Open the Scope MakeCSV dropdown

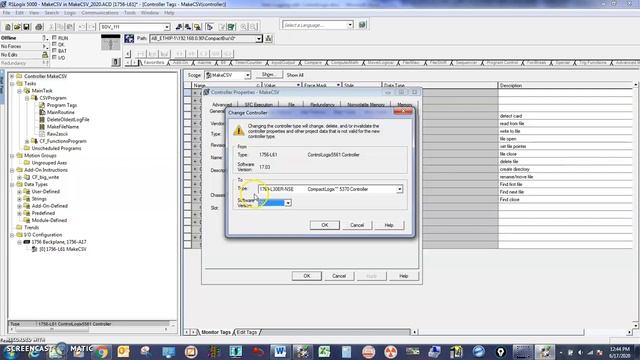point(247,76)
